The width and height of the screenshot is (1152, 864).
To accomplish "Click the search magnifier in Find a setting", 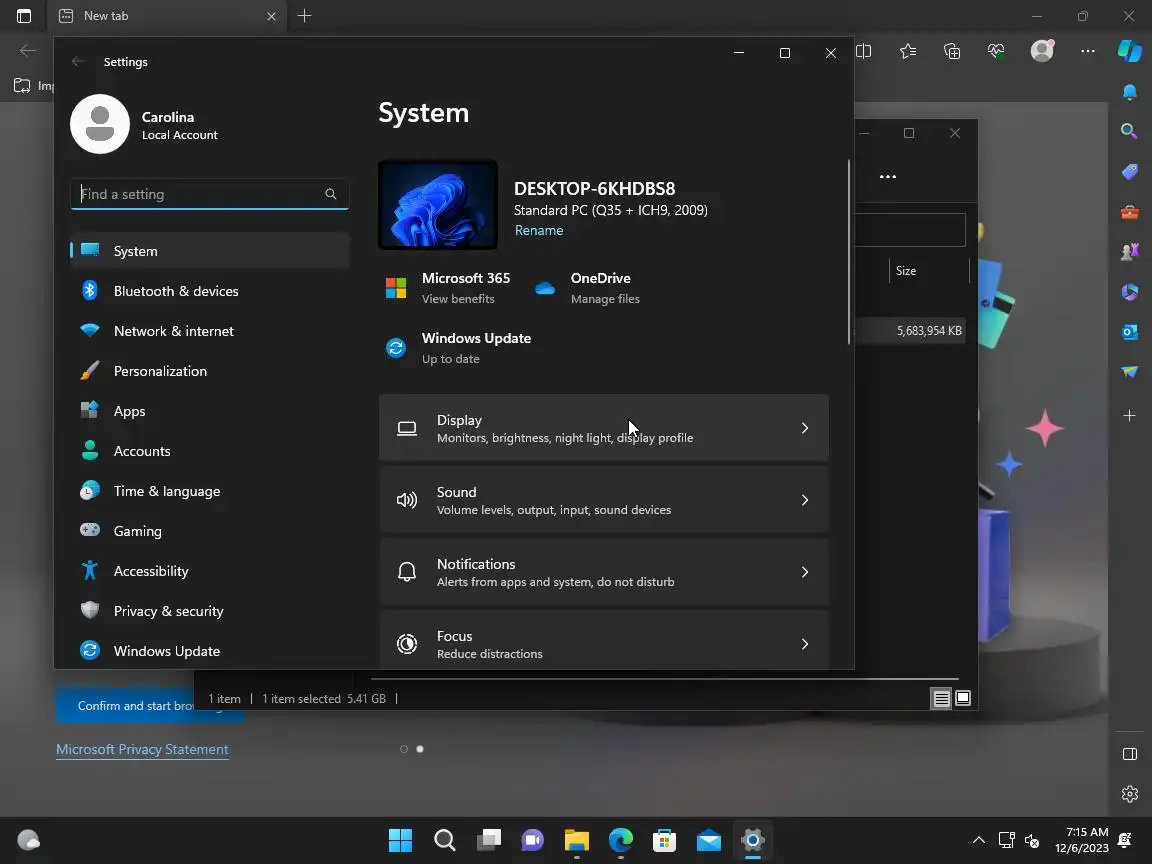I will (331, 194).
